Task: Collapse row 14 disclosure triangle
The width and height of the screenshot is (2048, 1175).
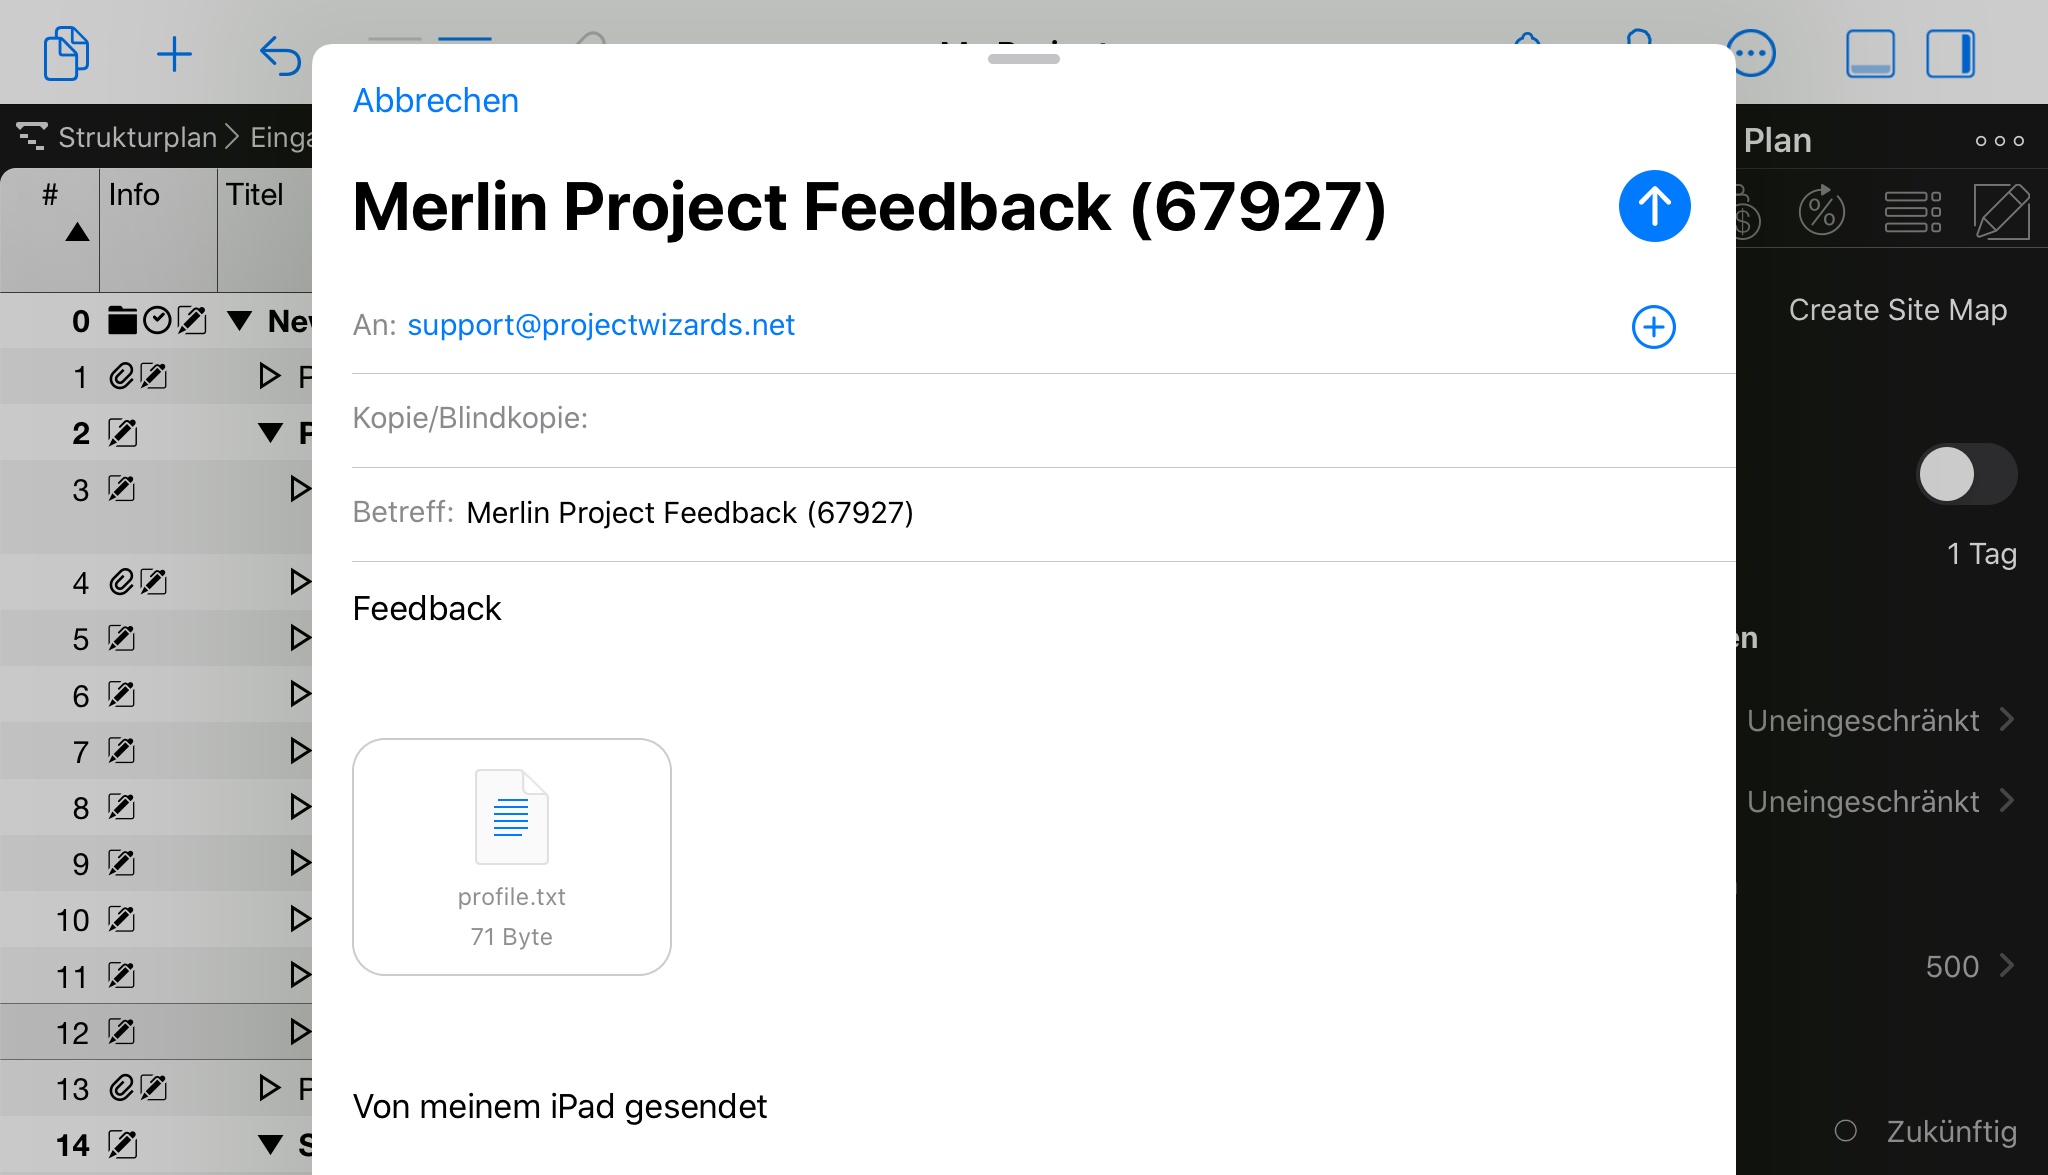Action: coord(270,1144)
